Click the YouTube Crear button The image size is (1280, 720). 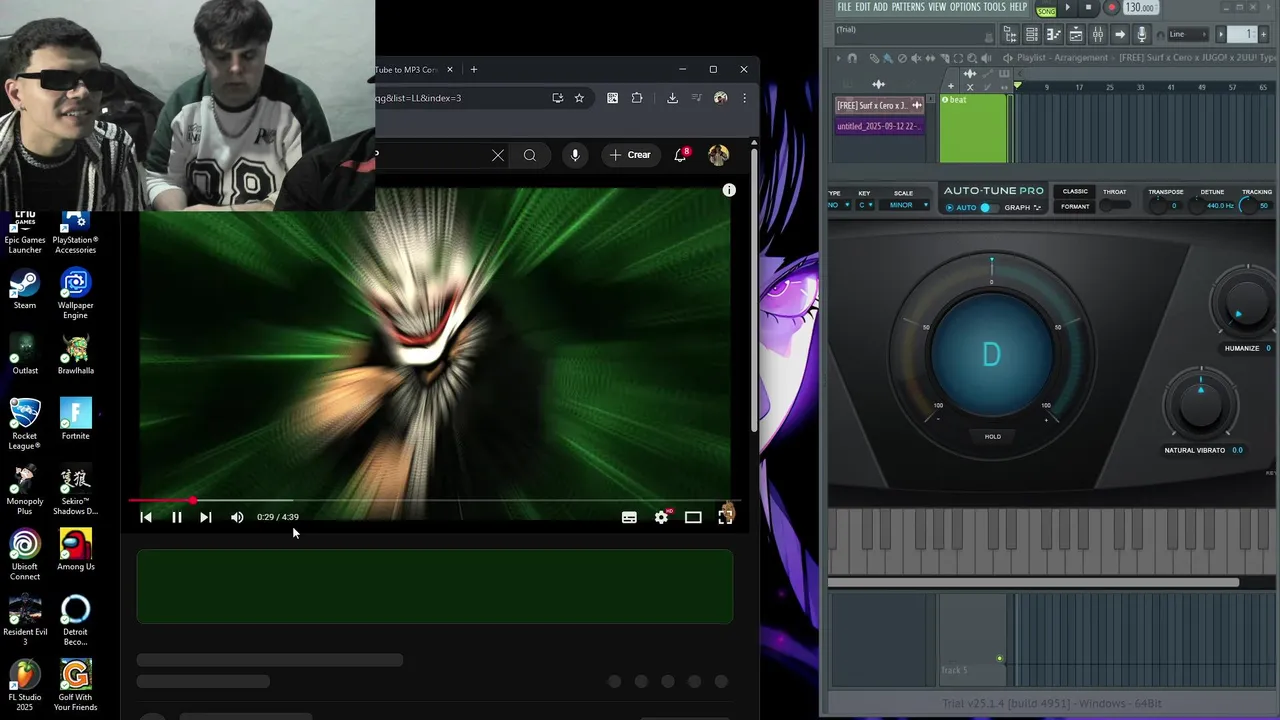tap(630, 155)
